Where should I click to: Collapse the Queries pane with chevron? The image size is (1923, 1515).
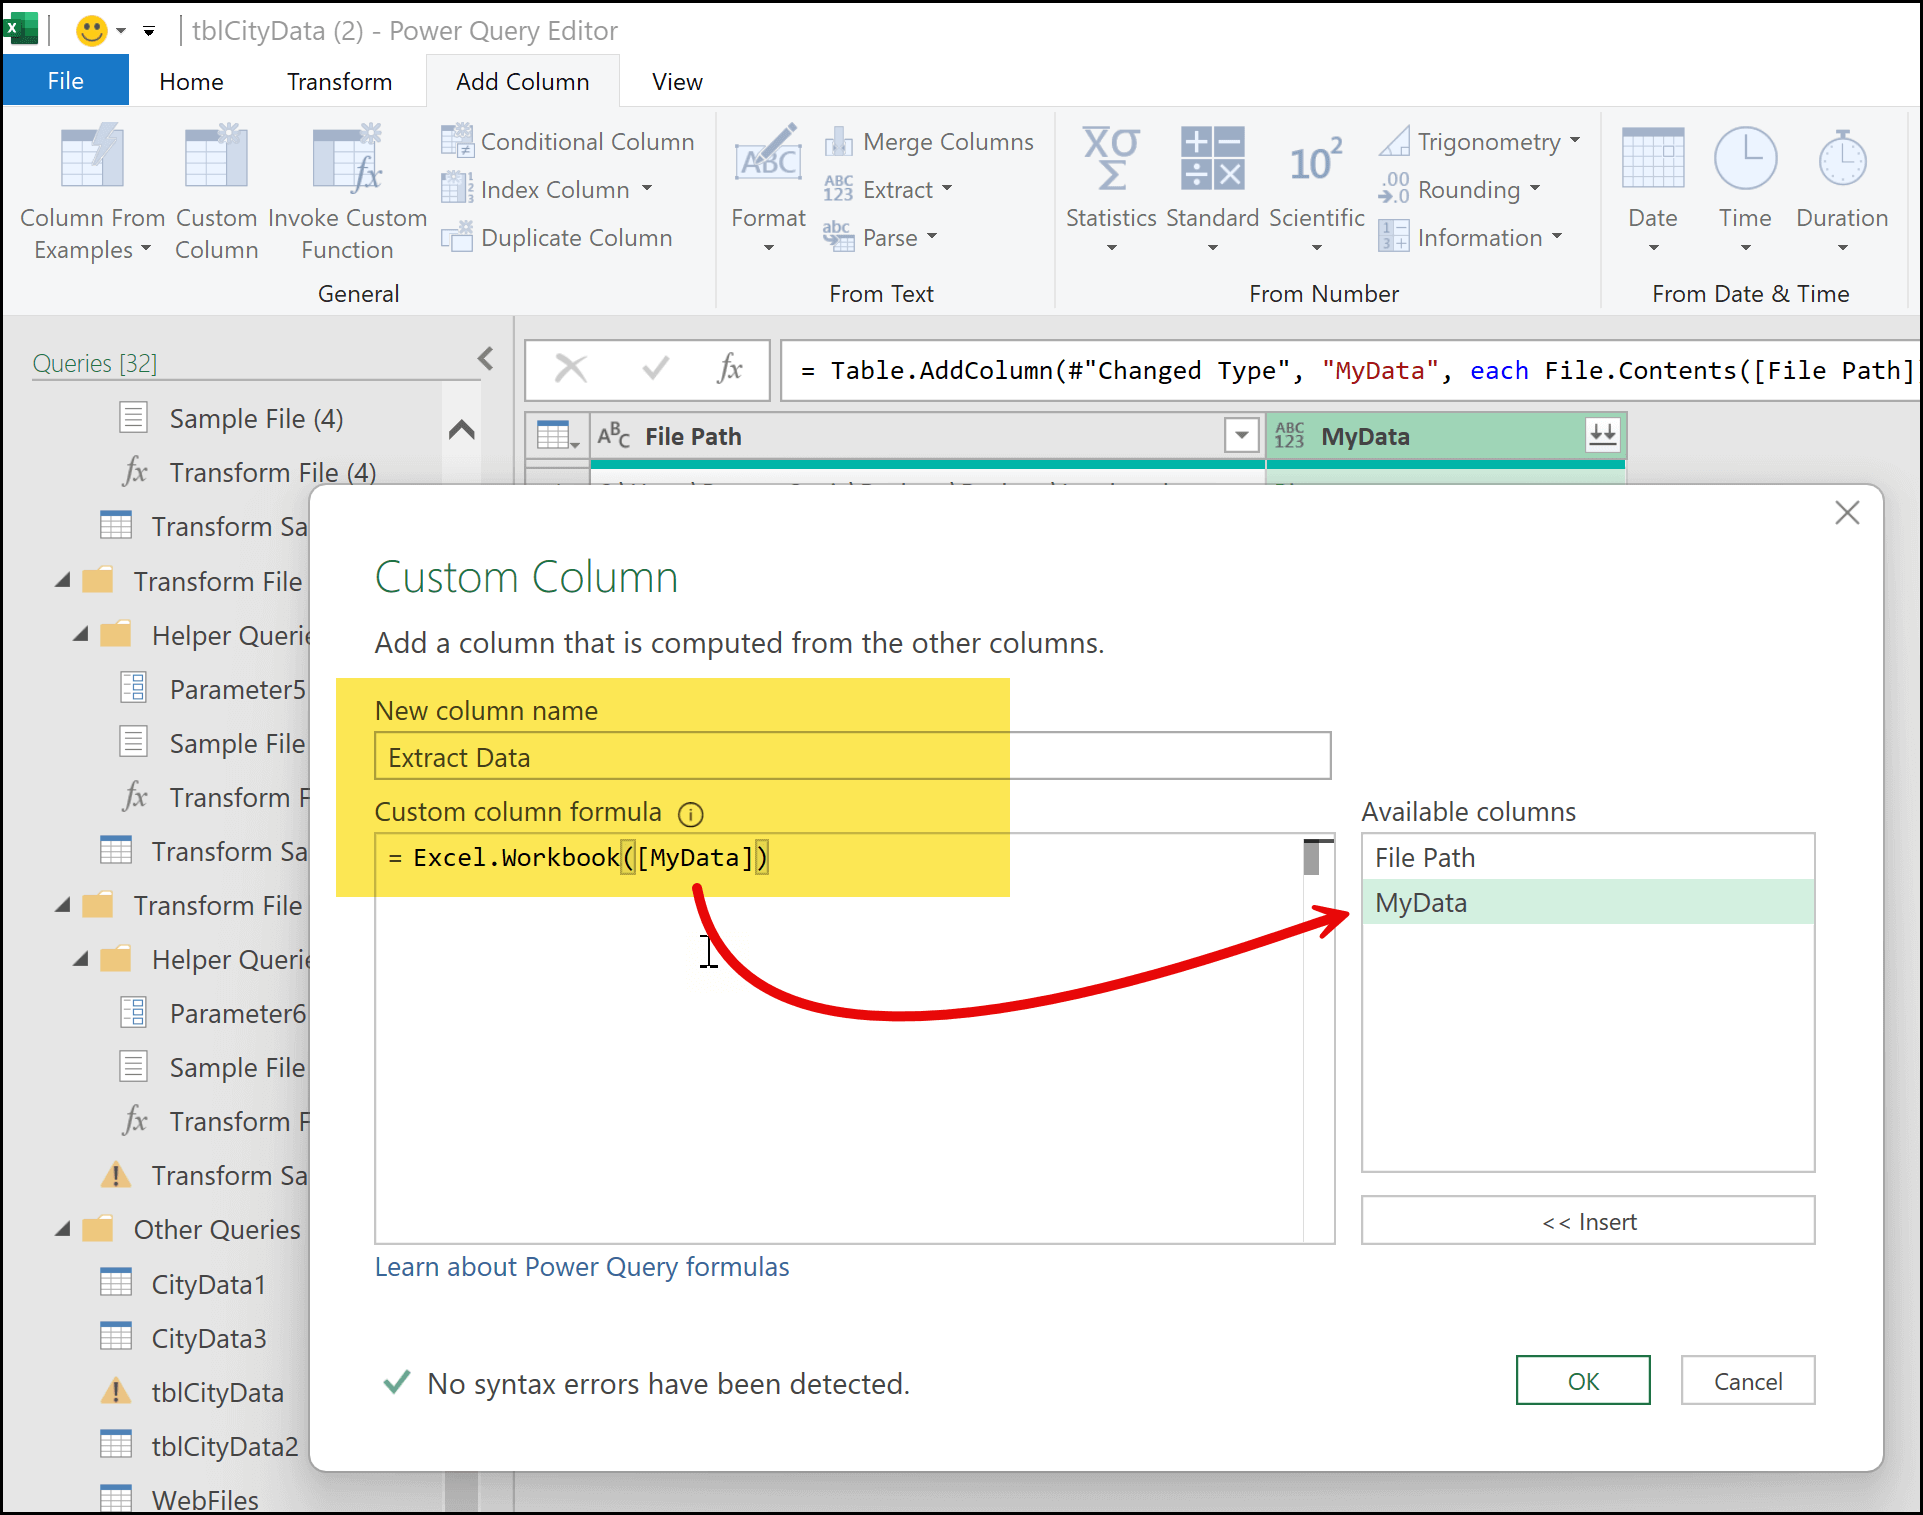click(x=485, y=359)
